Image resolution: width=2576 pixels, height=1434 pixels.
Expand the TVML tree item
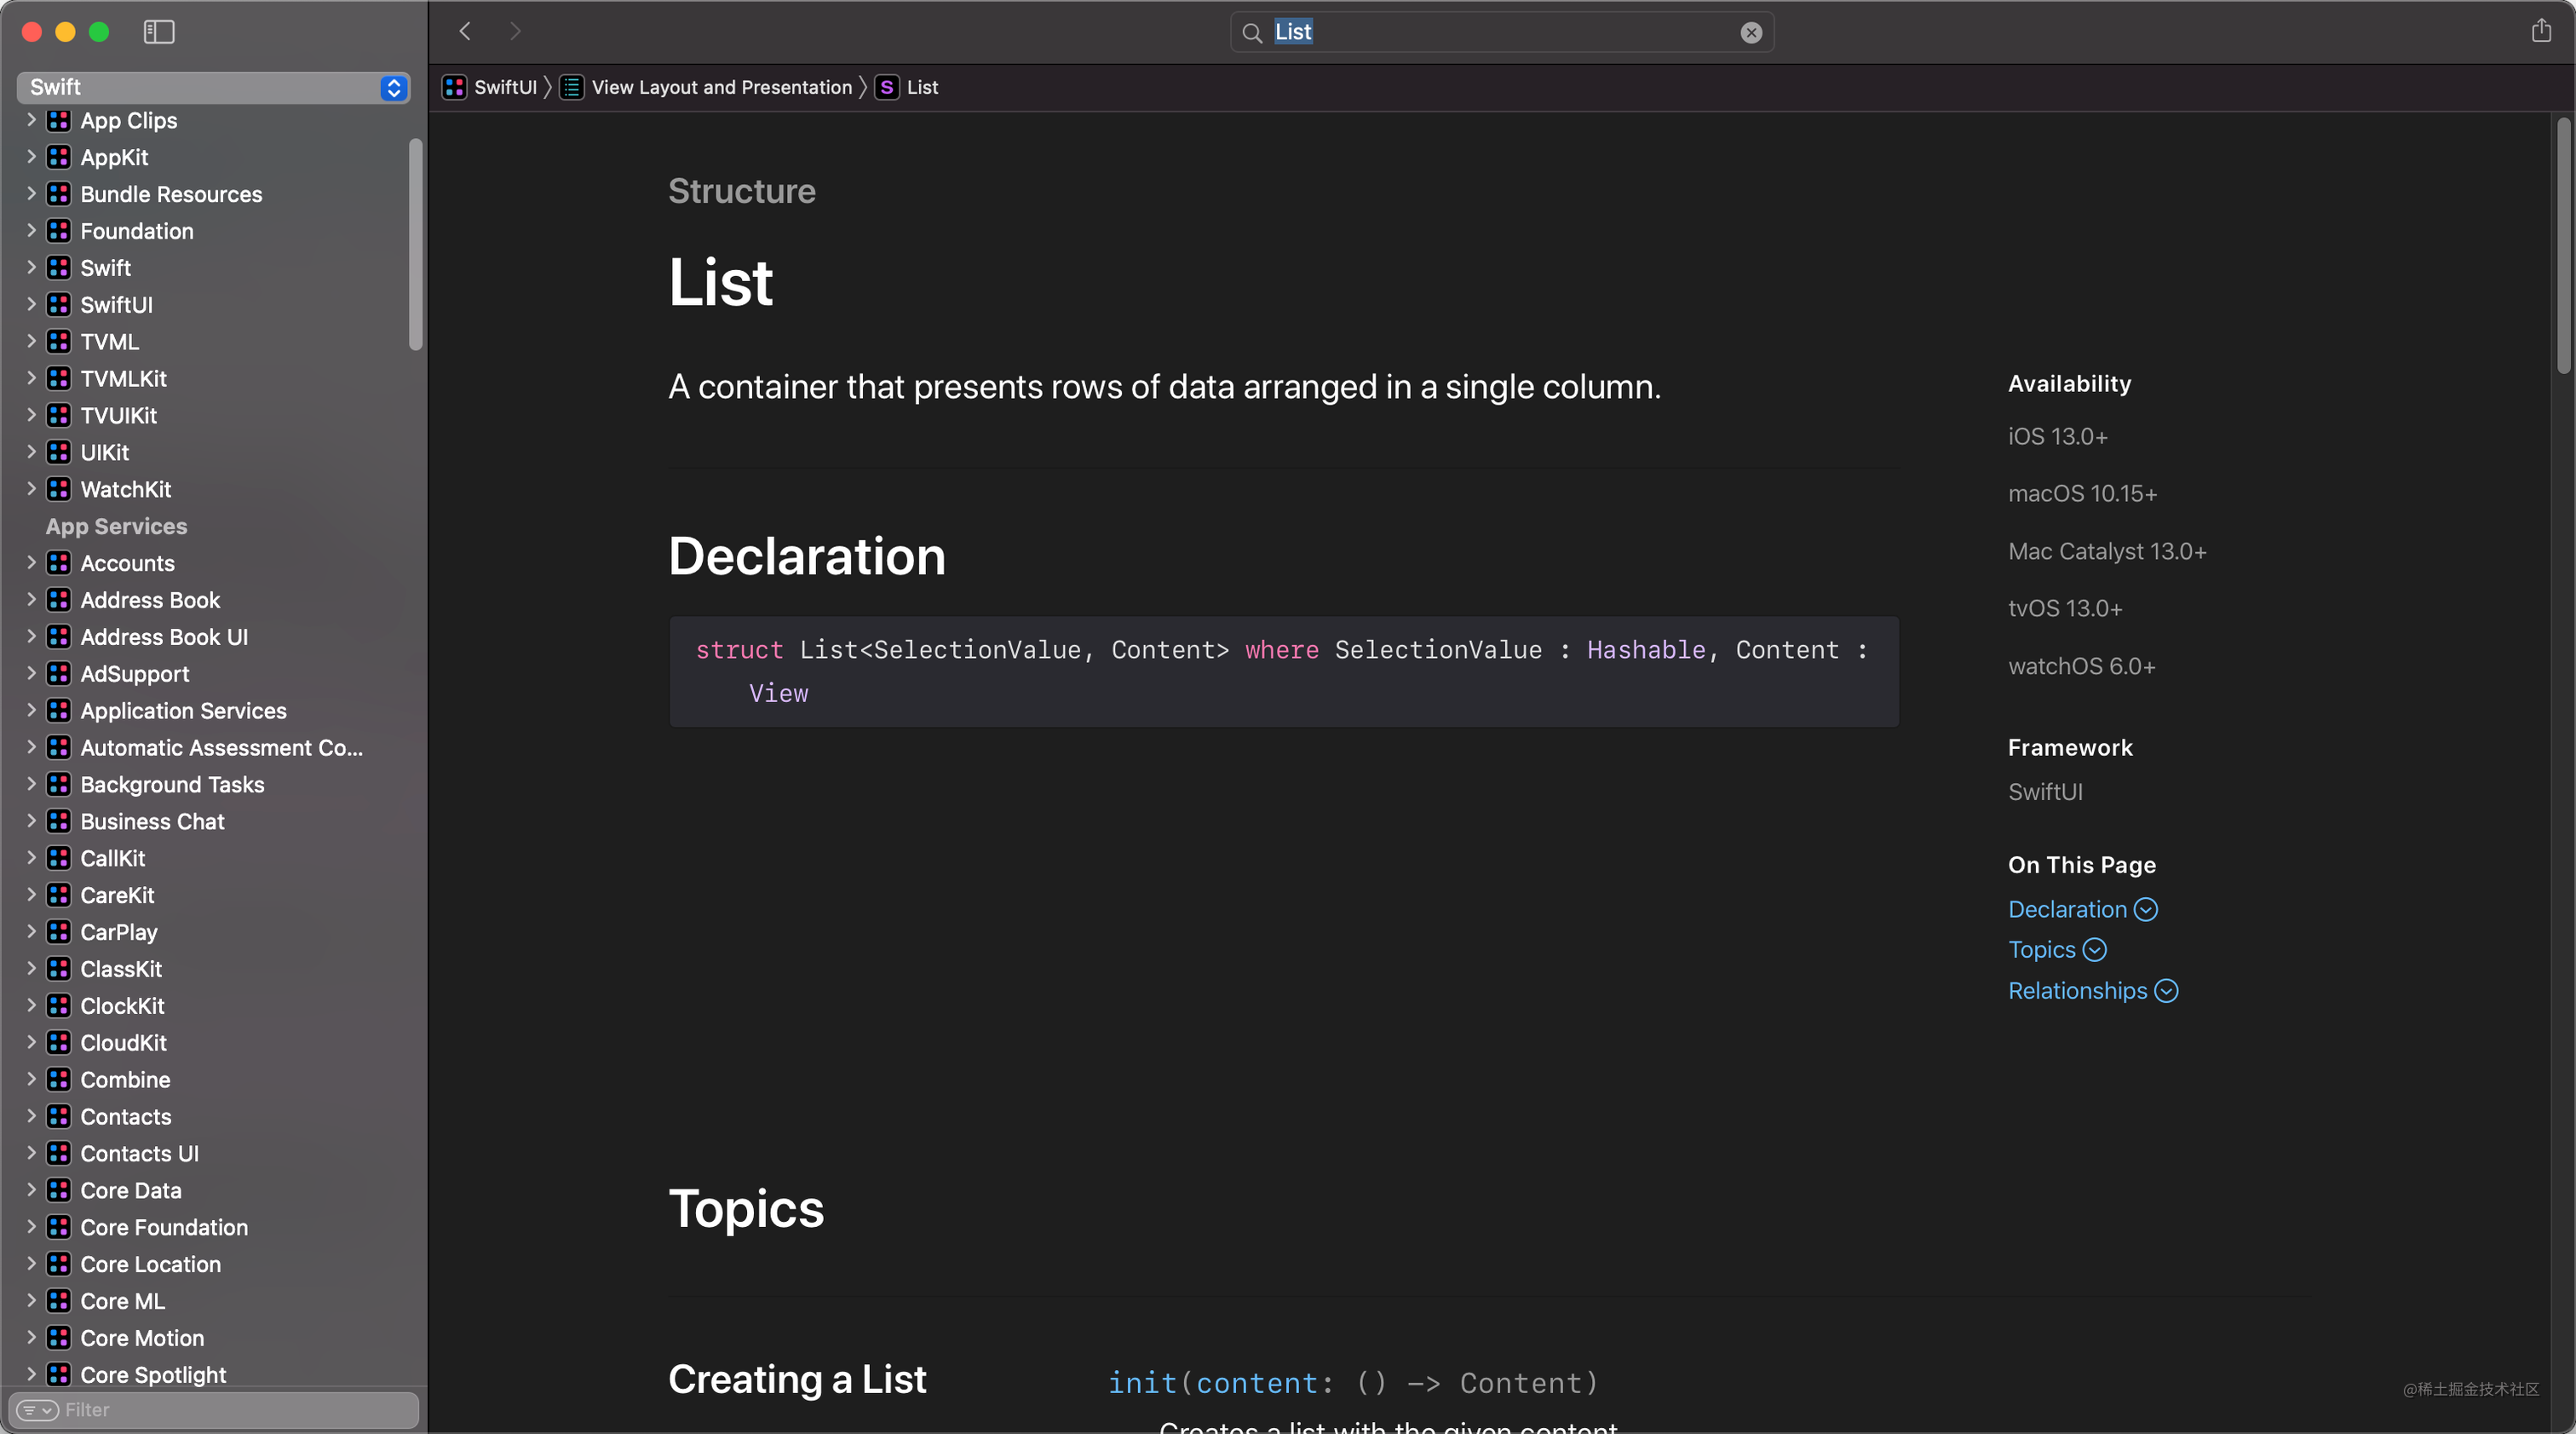click(x=31, y=342)
